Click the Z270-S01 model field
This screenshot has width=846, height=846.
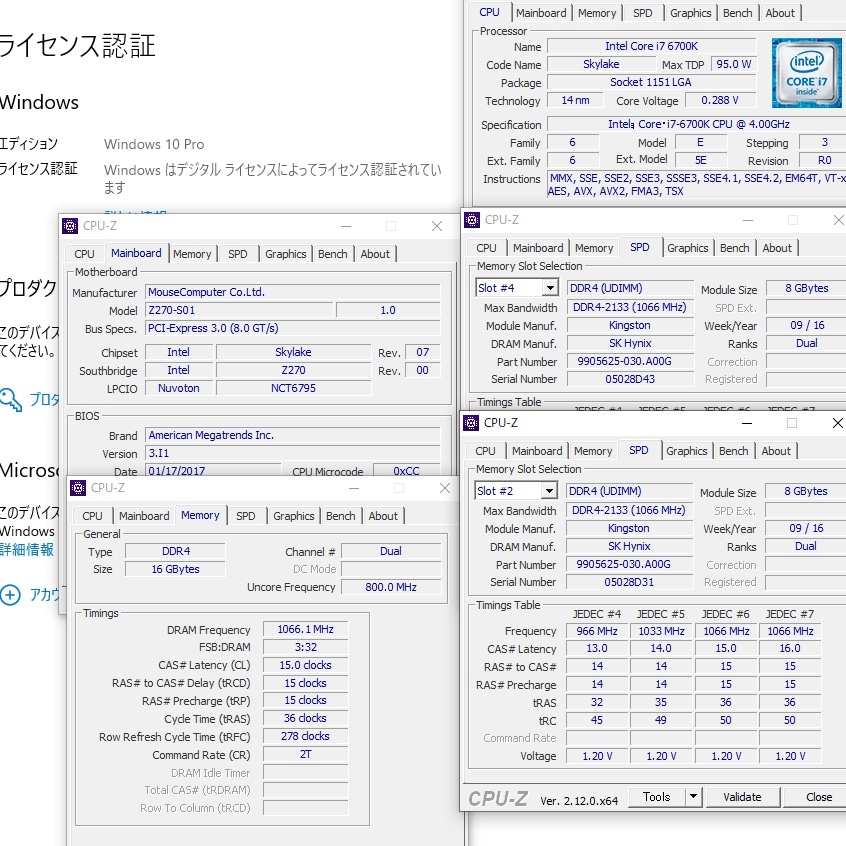click(x=240, y=310)
